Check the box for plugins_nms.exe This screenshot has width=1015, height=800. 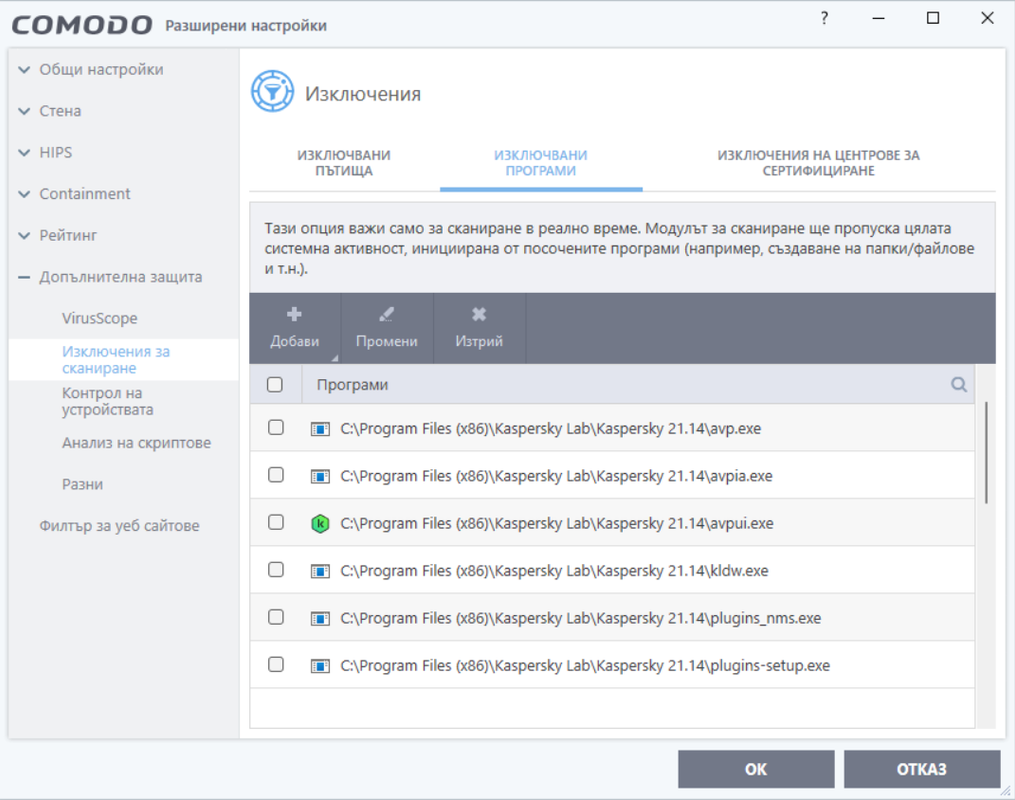click(x=276, y=617)
